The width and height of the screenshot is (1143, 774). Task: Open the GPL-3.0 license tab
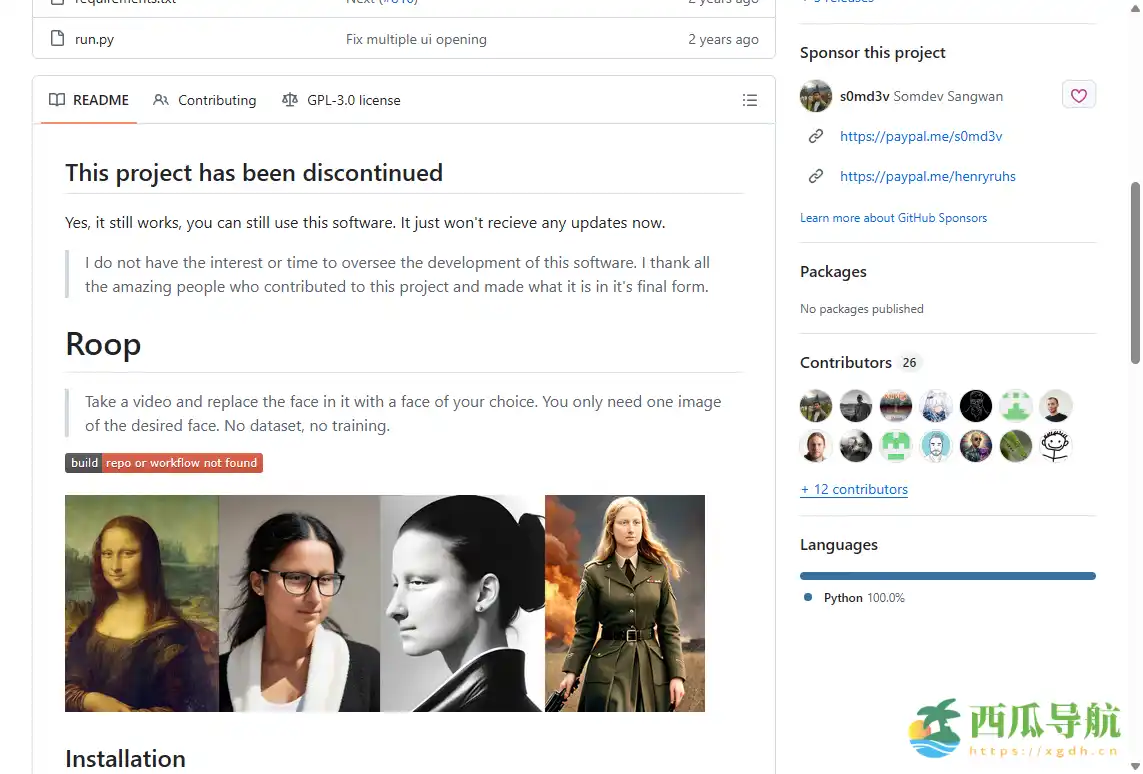point(341,100)
